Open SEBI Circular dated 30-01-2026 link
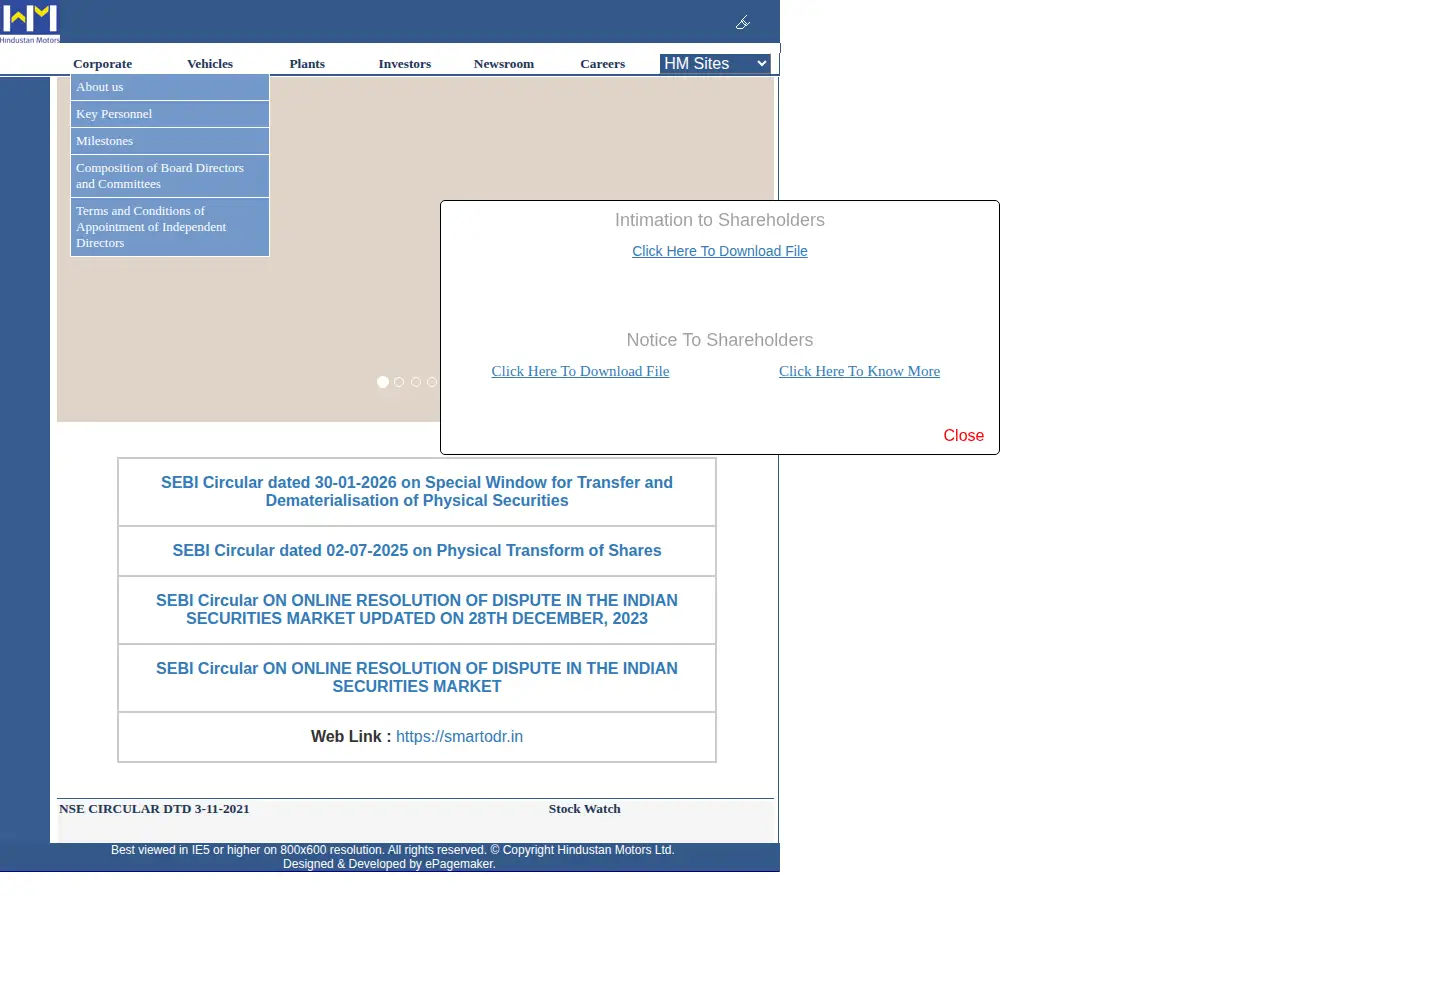This screenshot has width=1440, height=1000. [x=417, y=492]
